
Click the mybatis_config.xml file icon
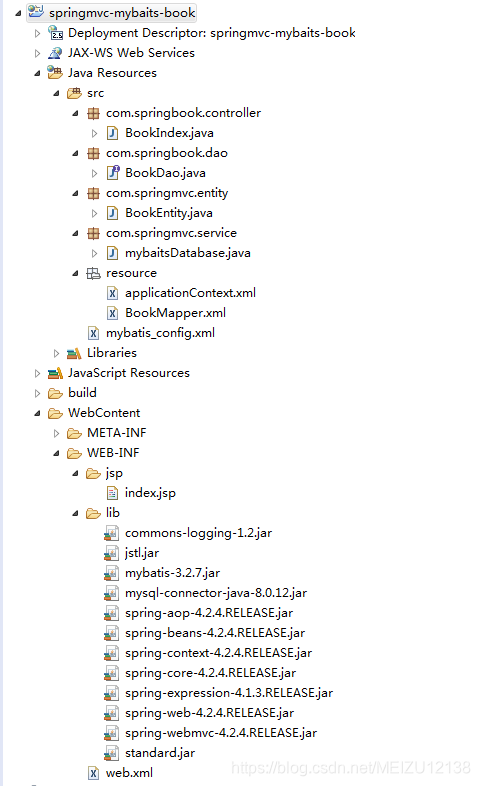(x=94, y=333)
